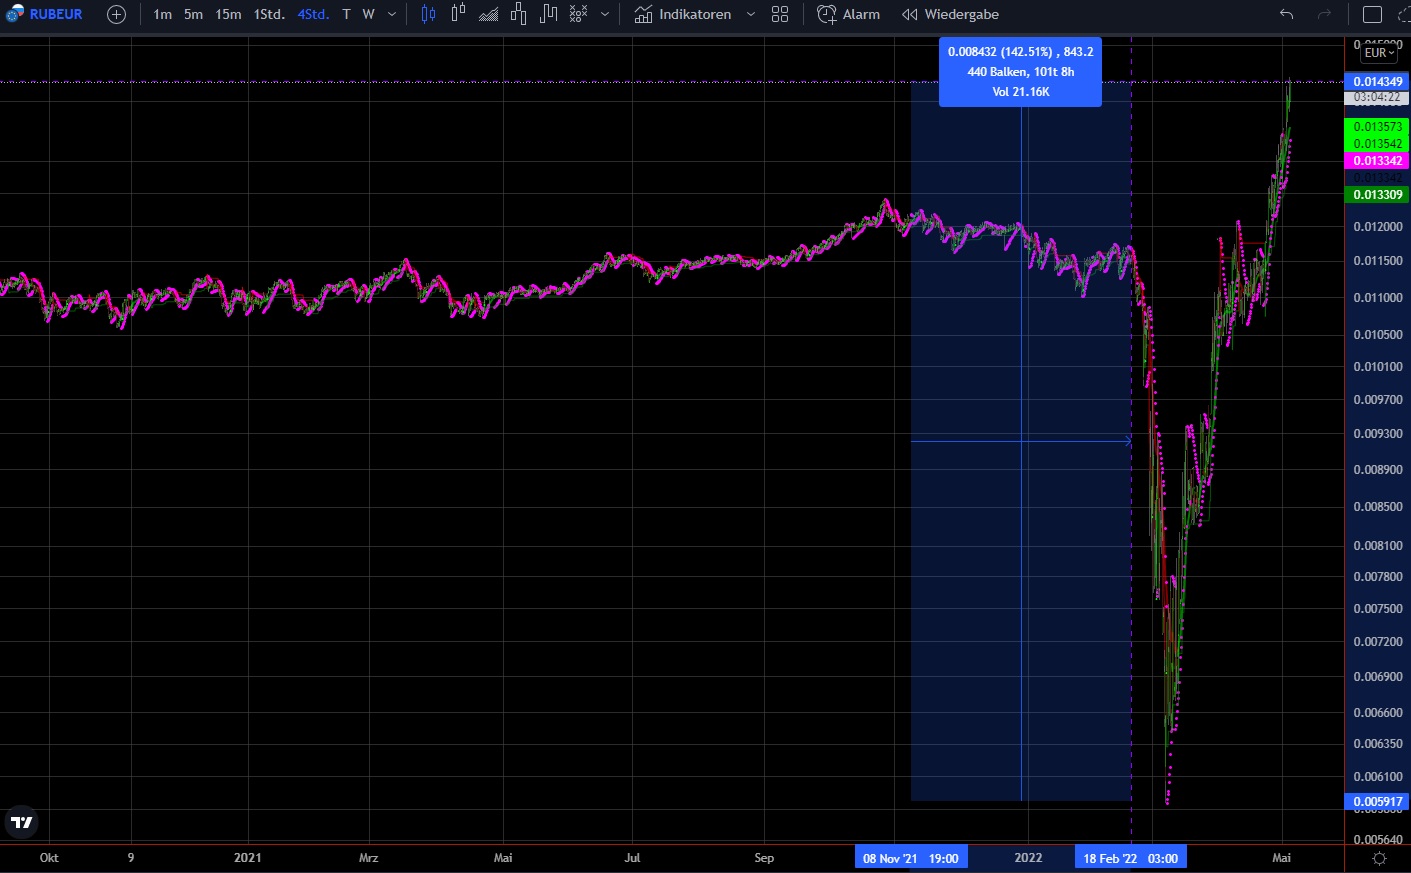Click the TradingView logo on the chart
The height and width of the screenshot is (873, 1411).
click(x=21, y=822)
